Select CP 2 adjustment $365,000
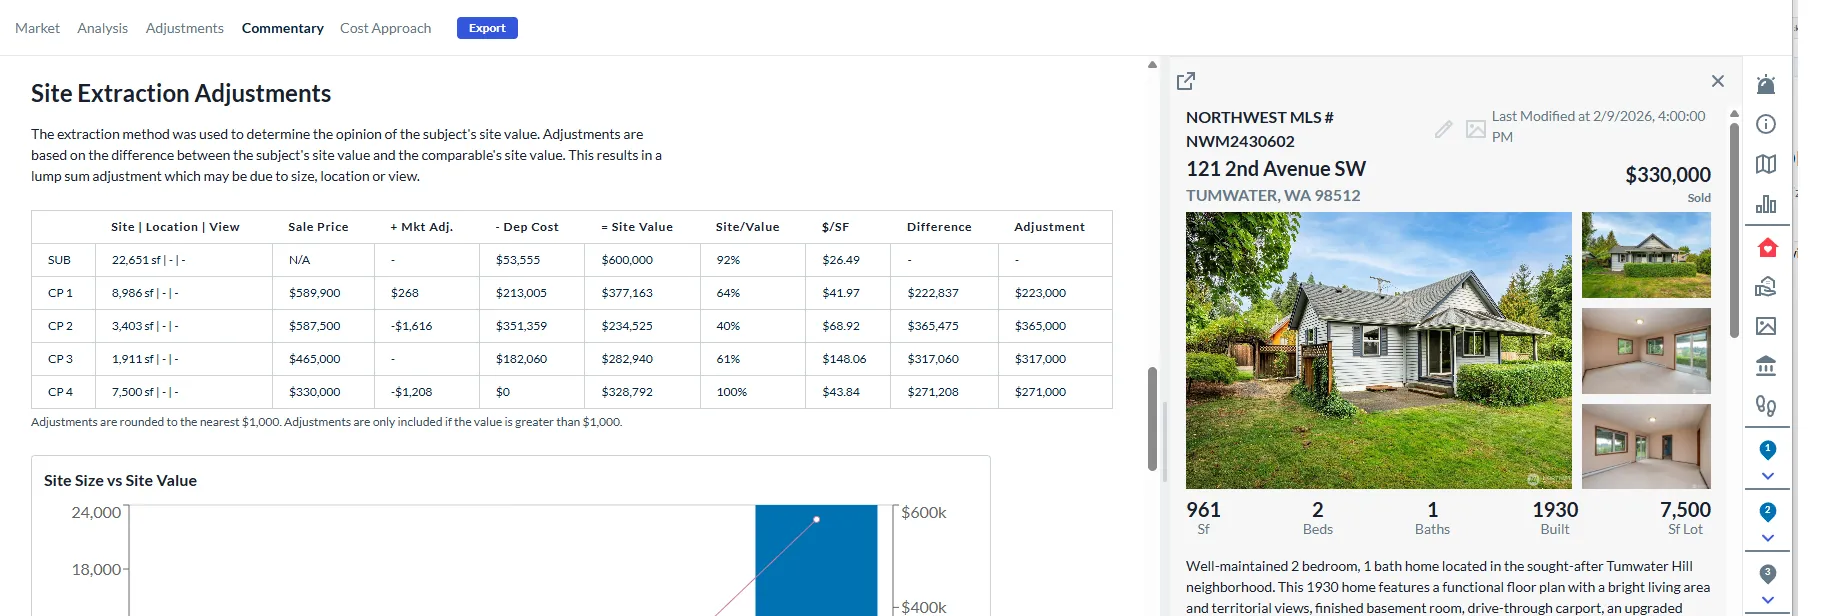Screen dimensions: 1830x616 [x=1040, y=326]
